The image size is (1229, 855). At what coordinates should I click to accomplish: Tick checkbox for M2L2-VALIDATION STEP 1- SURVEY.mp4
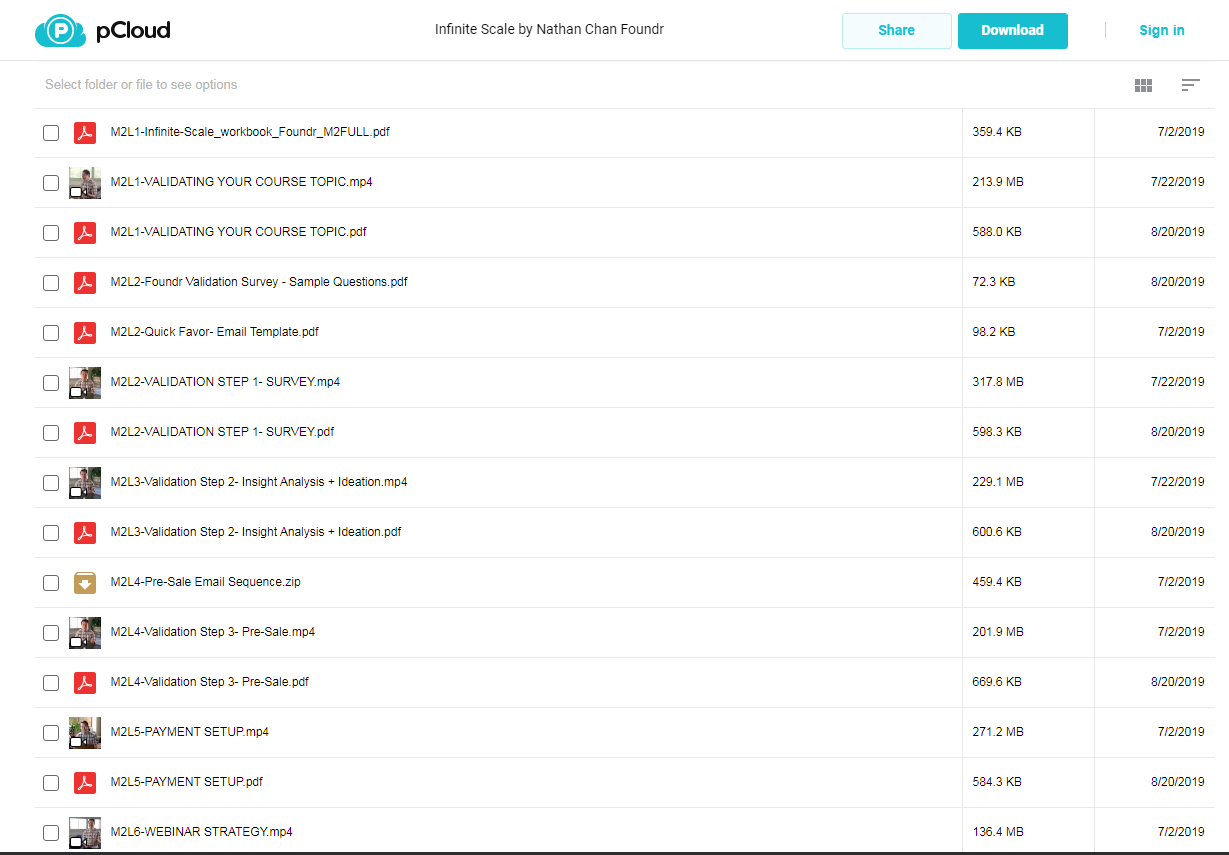coord(51,383)
